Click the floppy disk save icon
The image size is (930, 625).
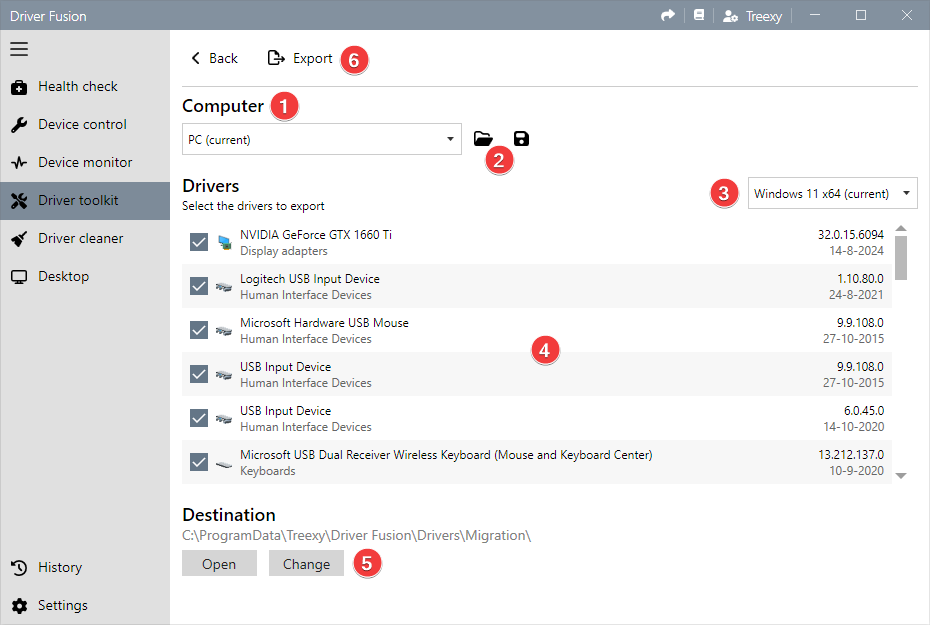[x=521, y=139]
